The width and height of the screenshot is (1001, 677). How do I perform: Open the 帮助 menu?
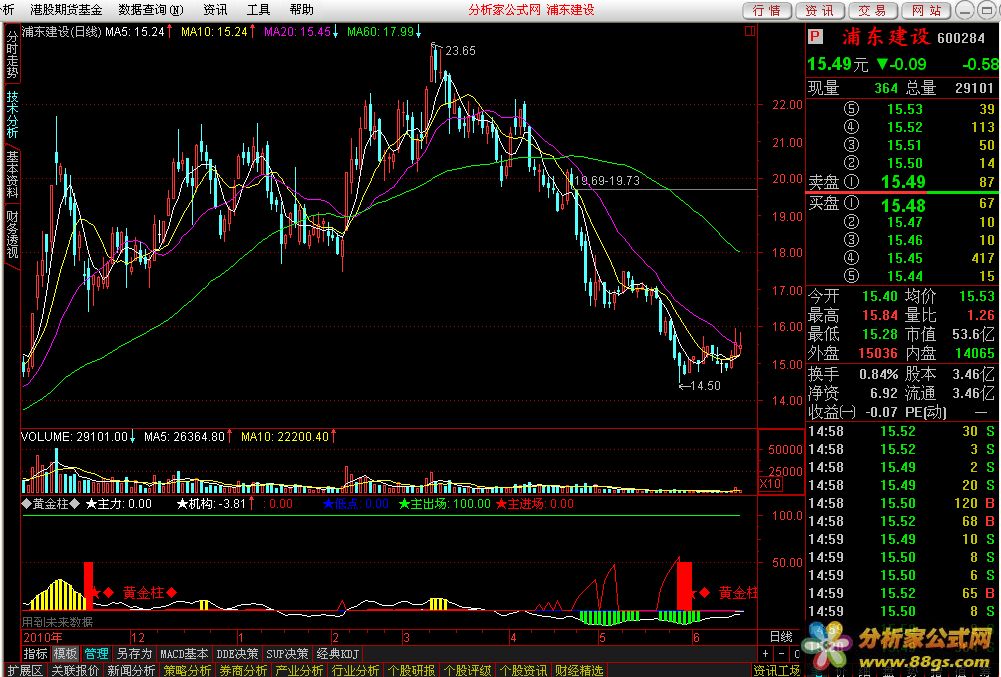tap(301, 10)
